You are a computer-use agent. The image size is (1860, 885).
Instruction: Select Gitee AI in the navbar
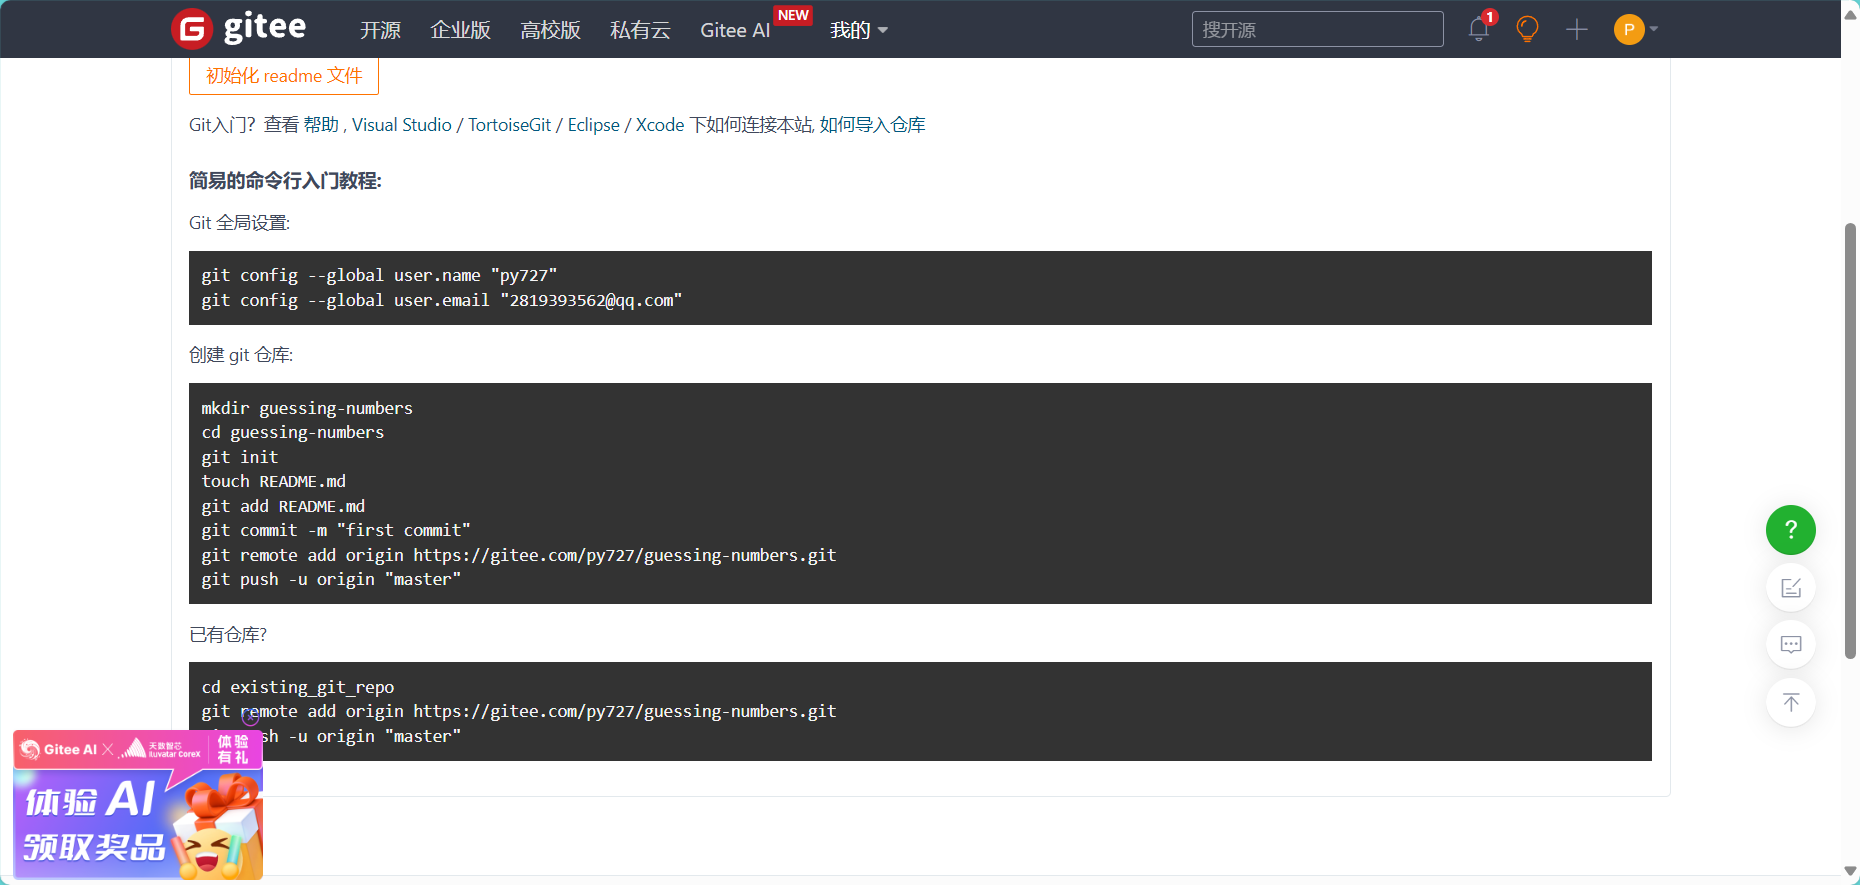[x=735, y=30]
